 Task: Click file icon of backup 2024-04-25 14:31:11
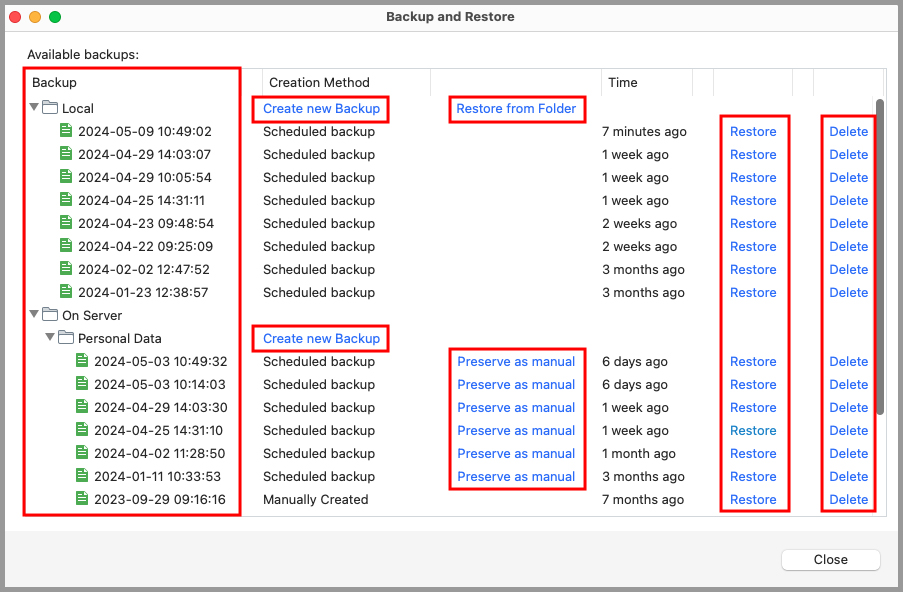pyautogui.click(x=66, y=200)
